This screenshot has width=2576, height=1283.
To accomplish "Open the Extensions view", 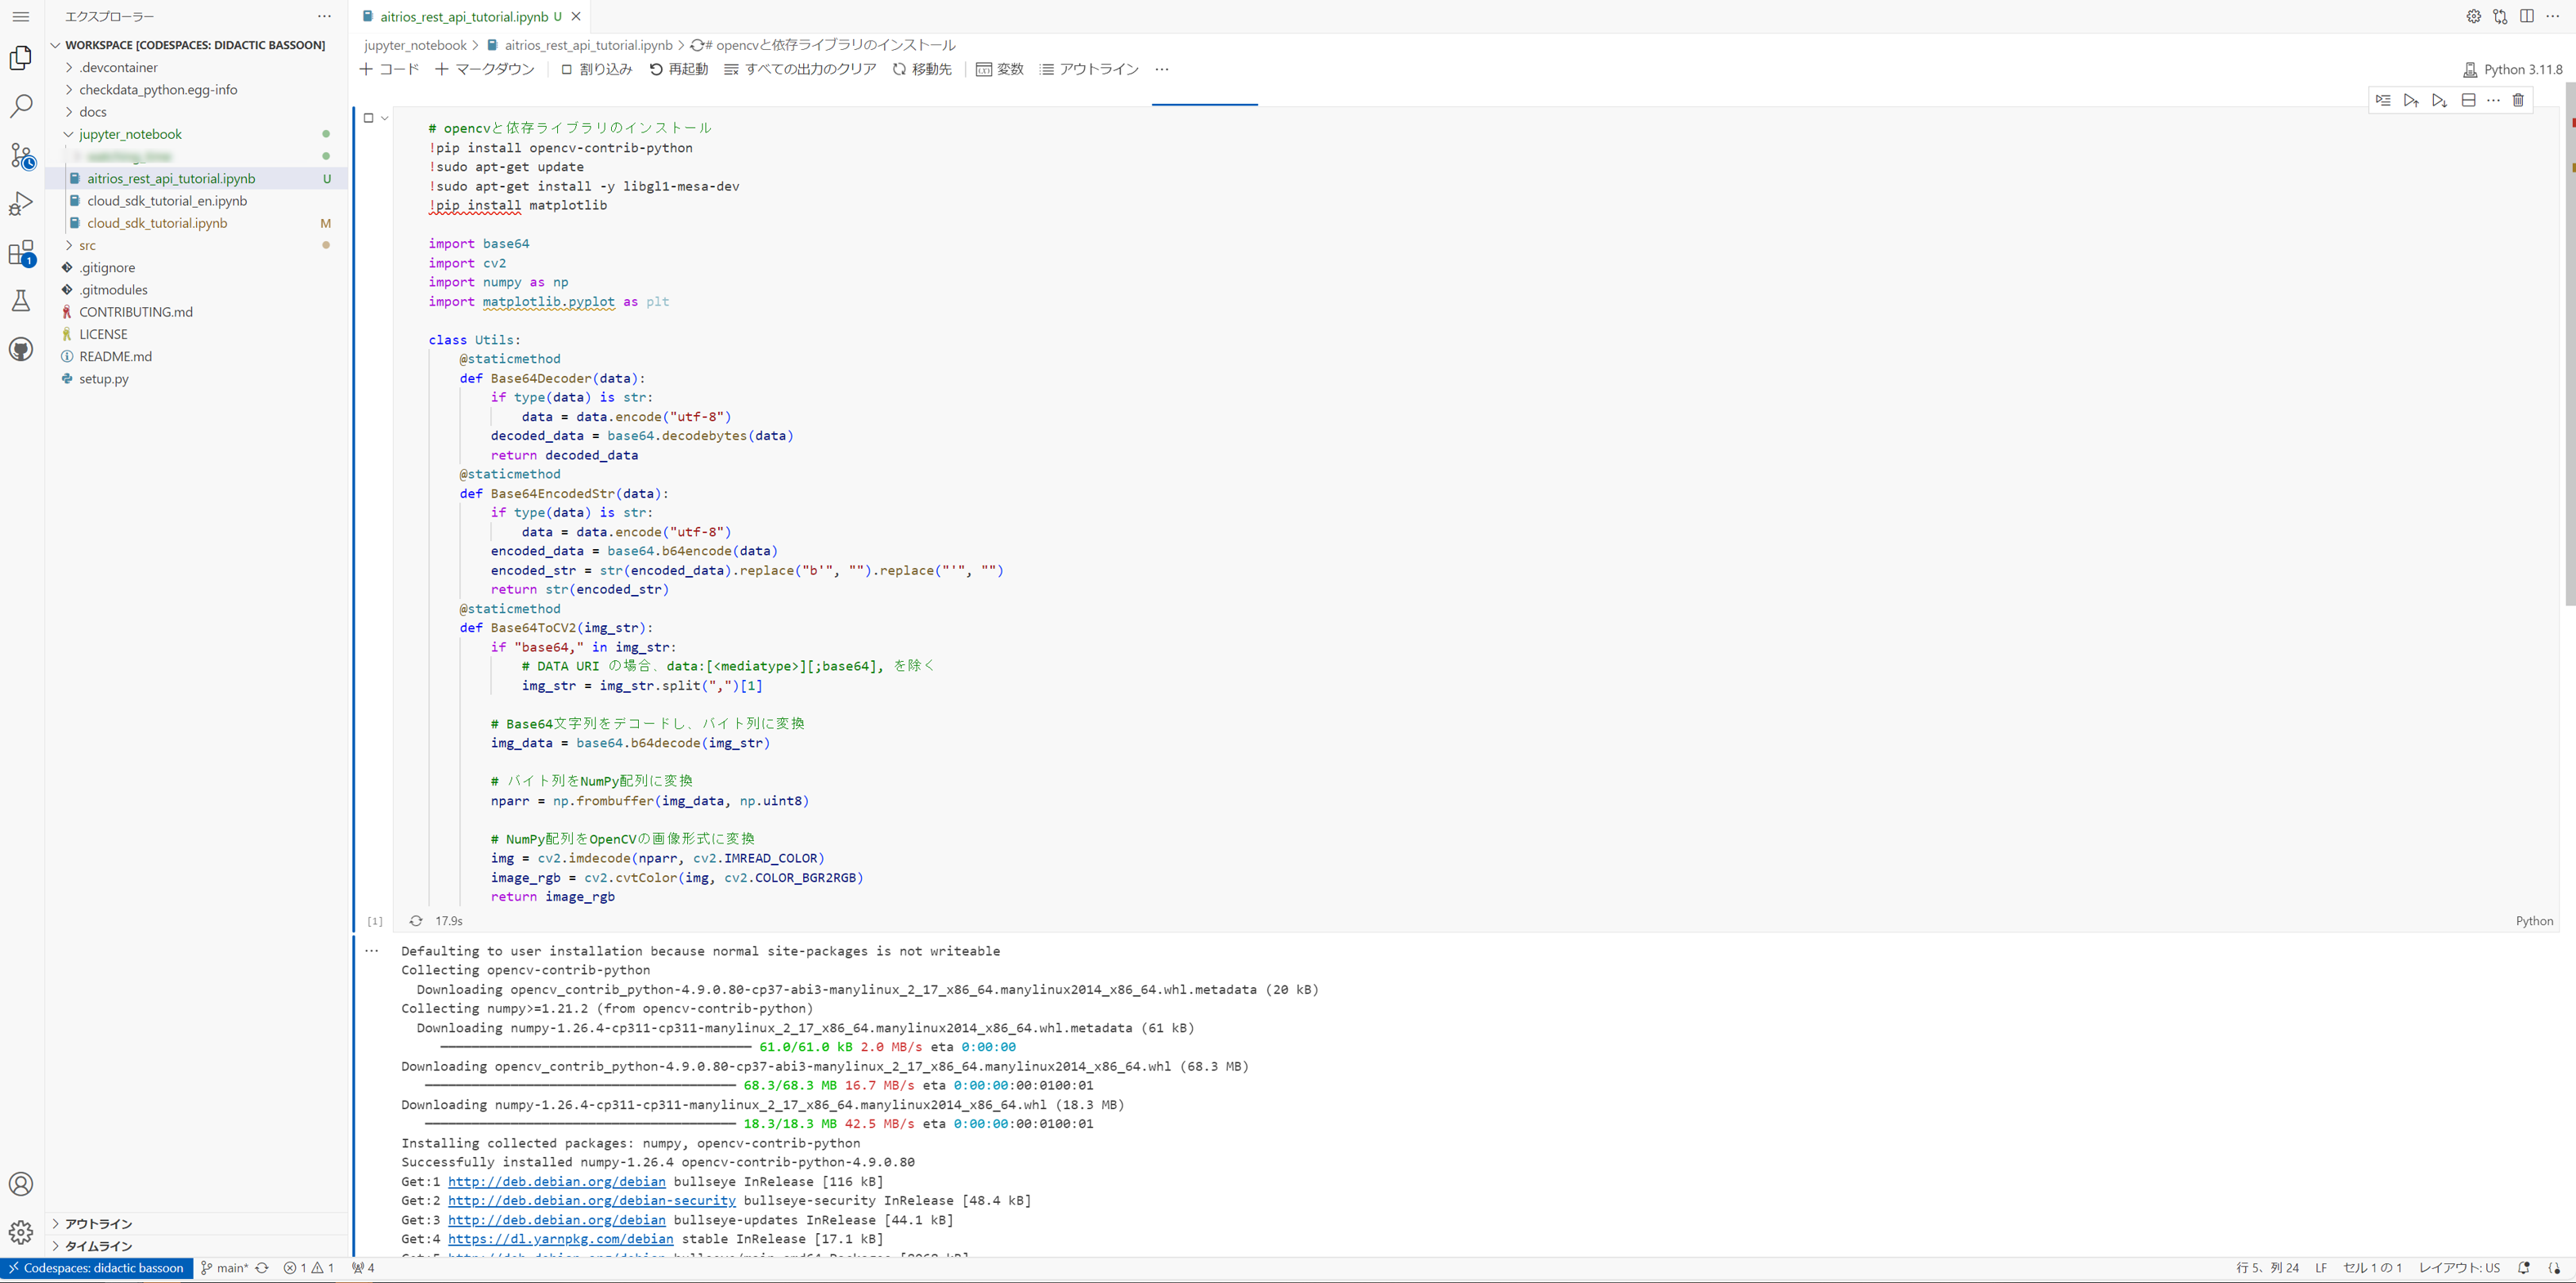I will (21, 252).
